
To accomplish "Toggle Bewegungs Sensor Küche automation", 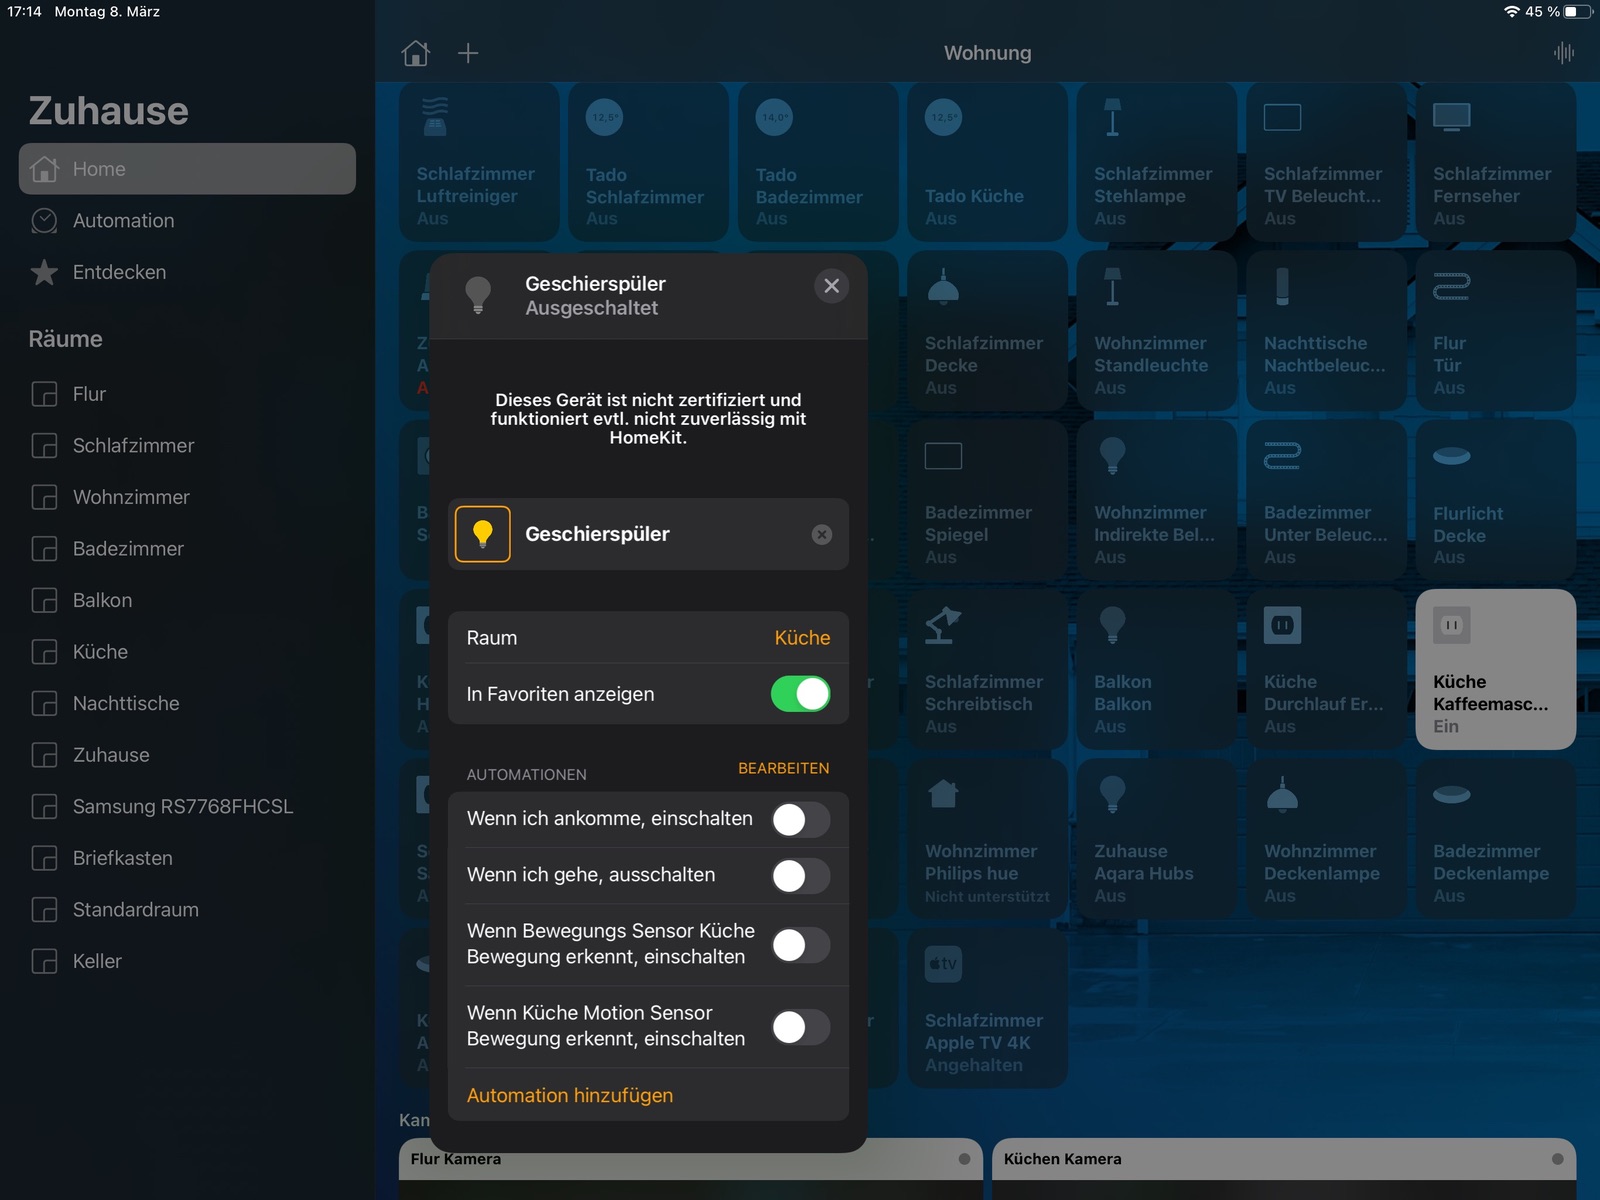I will click(x=800, y=945).
